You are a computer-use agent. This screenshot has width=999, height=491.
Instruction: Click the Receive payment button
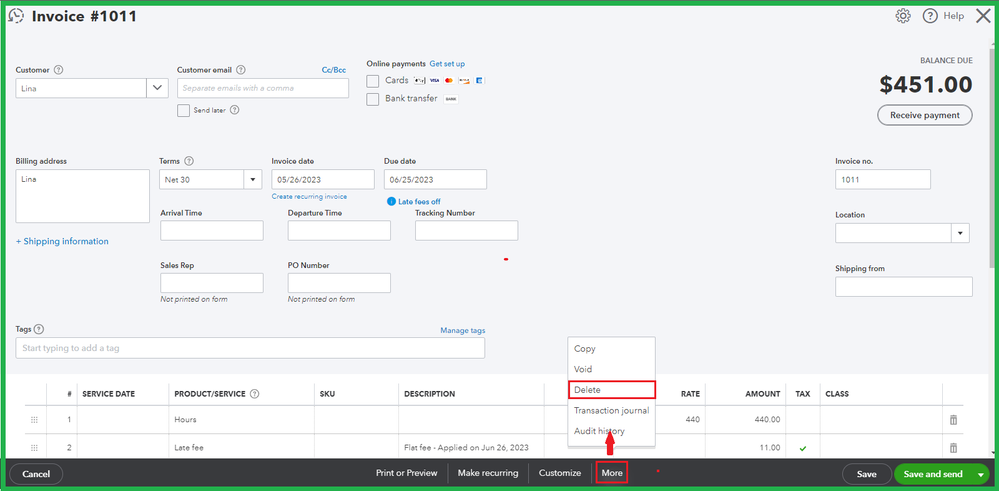(924, 115)
